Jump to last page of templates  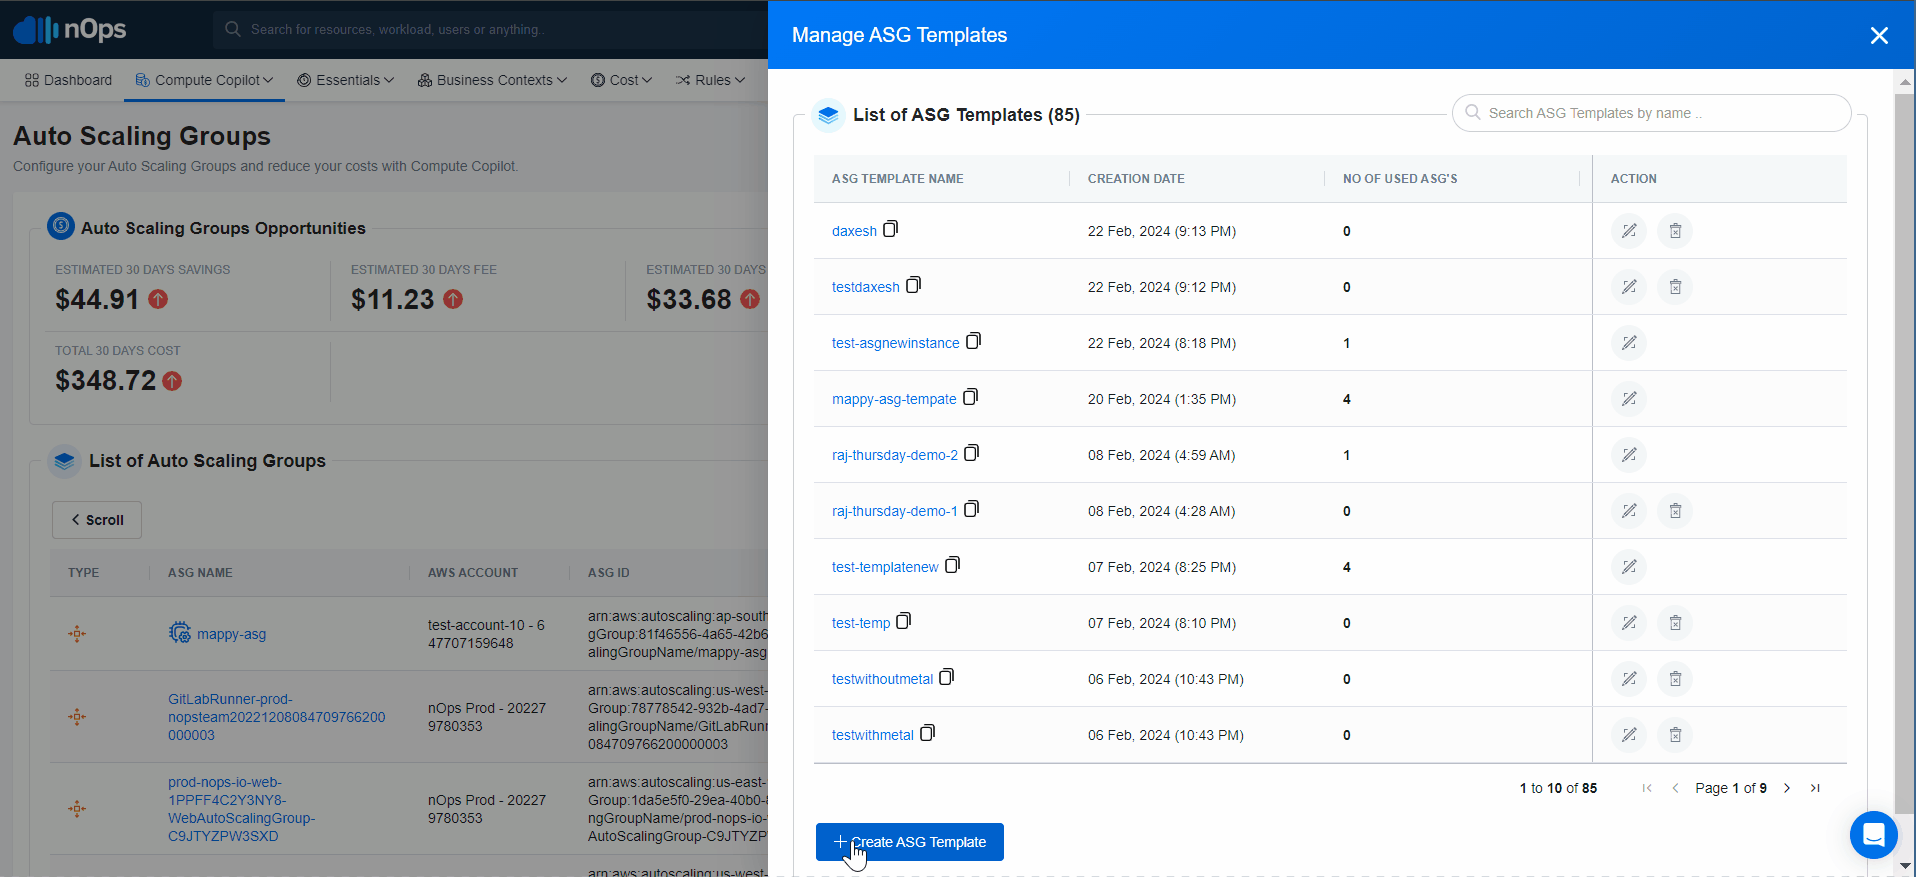pyautogui.click(x=1815, y=788)
